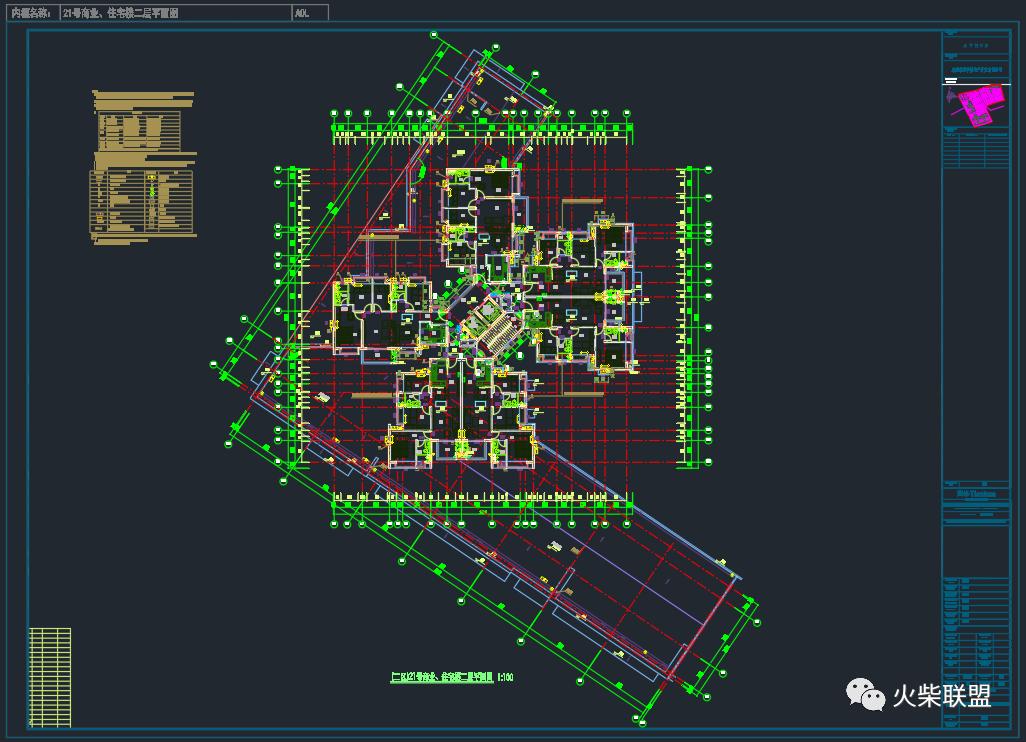Select the A0L sheet size cell
The image size is (1026, 742).
pyautogui.click(x=309, y=13)
